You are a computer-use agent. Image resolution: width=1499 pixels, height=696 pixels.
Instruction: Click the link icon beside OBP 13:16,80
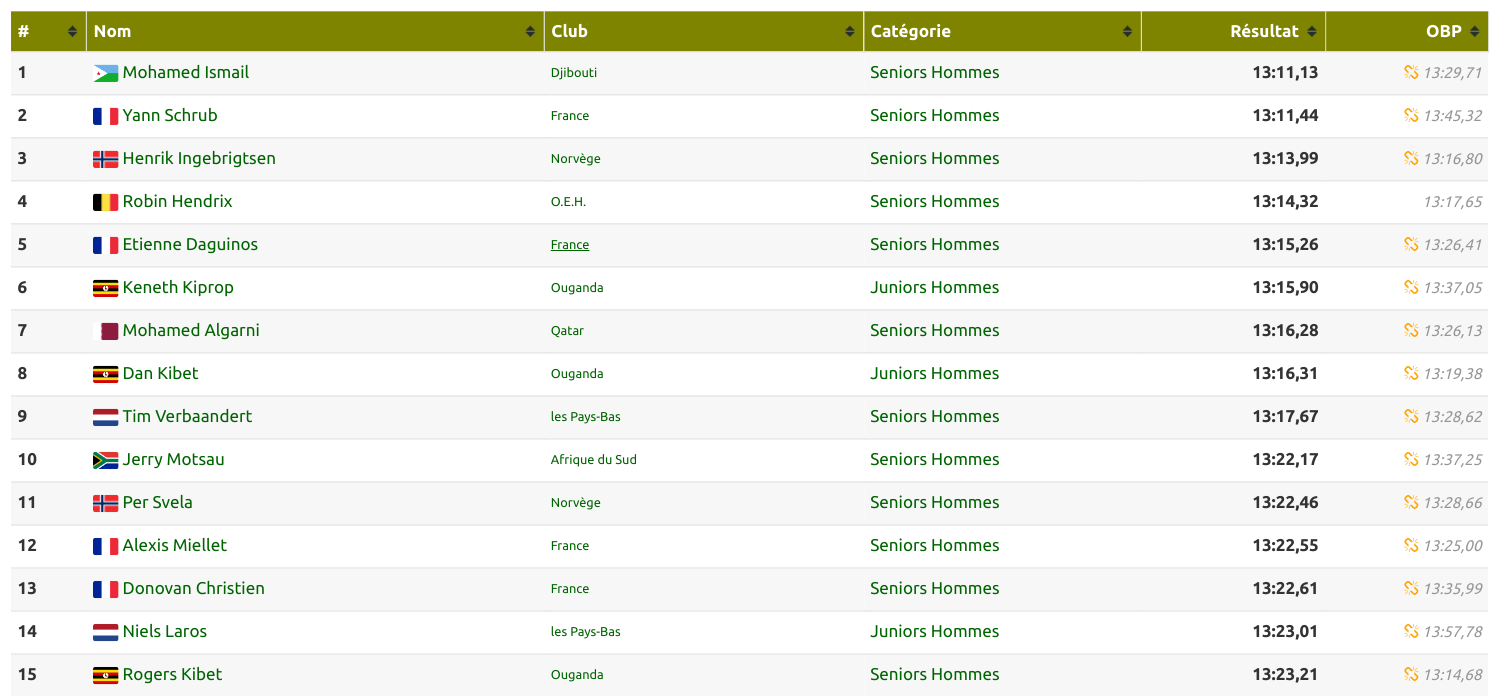pyautogui.click(x=1411, y=158)
